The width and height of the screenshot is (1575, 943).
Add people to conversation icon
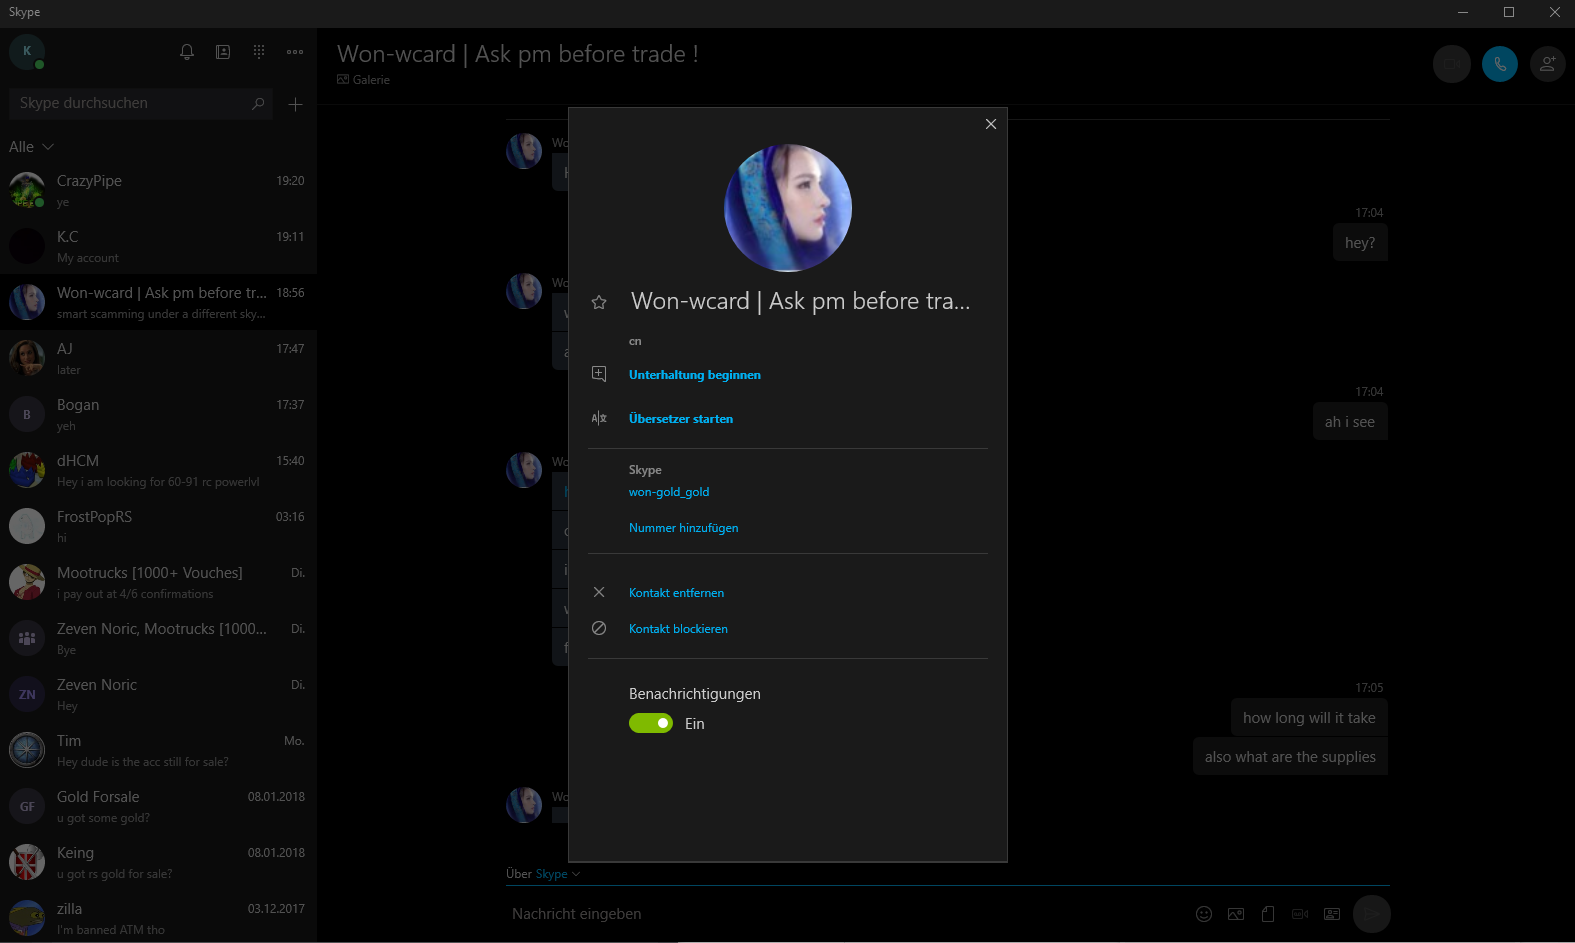coord(1548,64)
